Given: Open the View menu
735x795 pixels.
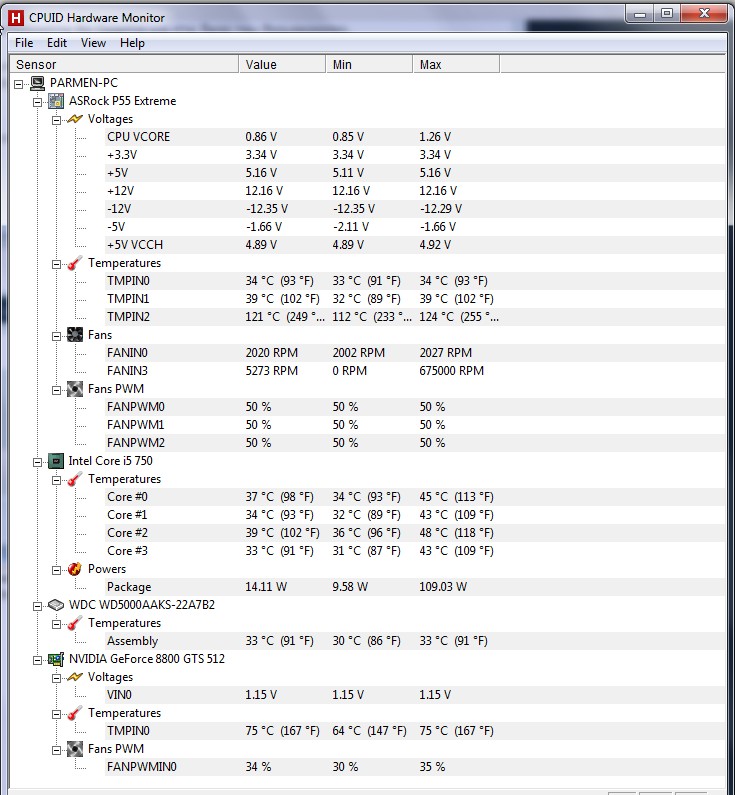Looking at the screenshot, I should click(x=93, y=43).
